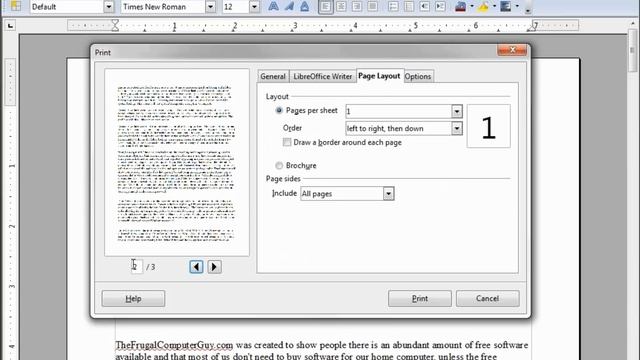Click the left indent marker on ruler
Image resolution: width=640 pixels, height=360 pixels.
pos(115,26)
